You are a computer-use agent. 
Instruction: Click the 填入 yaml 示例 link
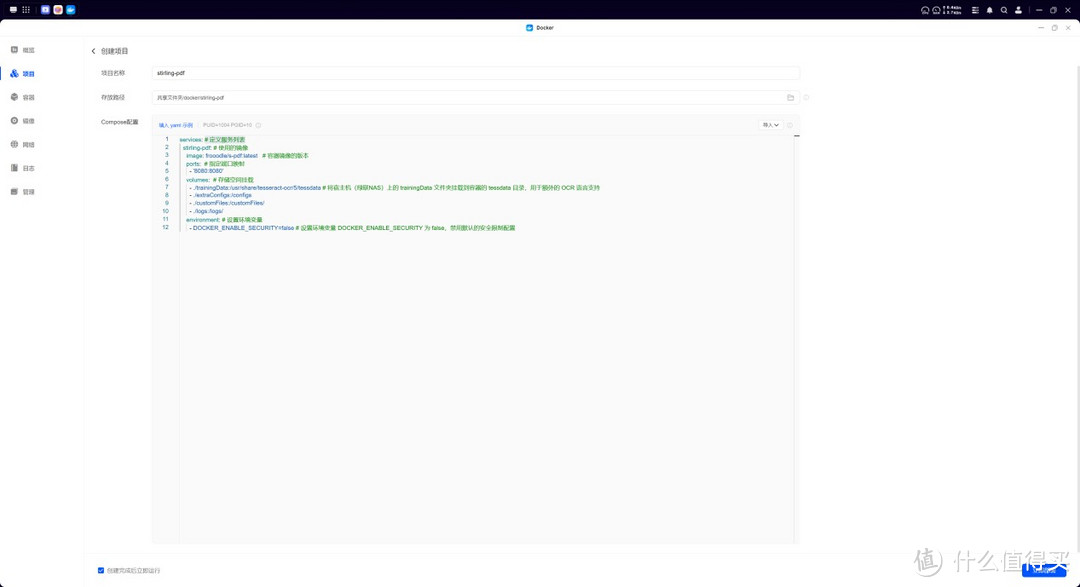point(176,126)
